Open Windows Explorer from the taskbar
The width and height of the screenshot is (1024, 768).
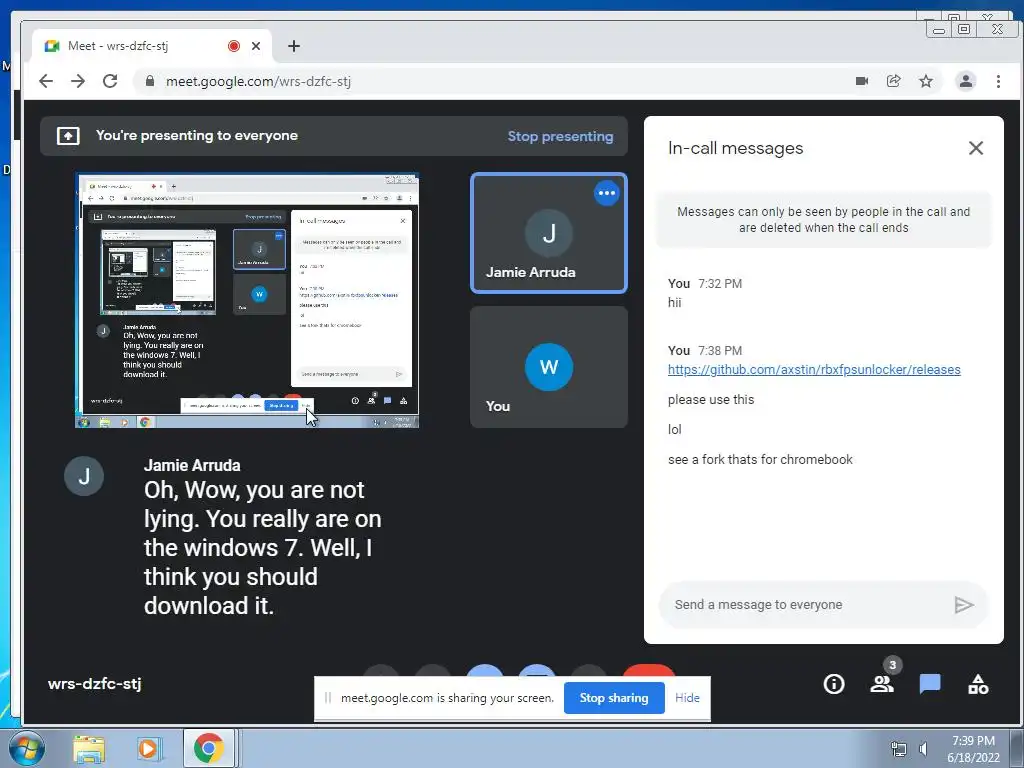tap(89, 748)
